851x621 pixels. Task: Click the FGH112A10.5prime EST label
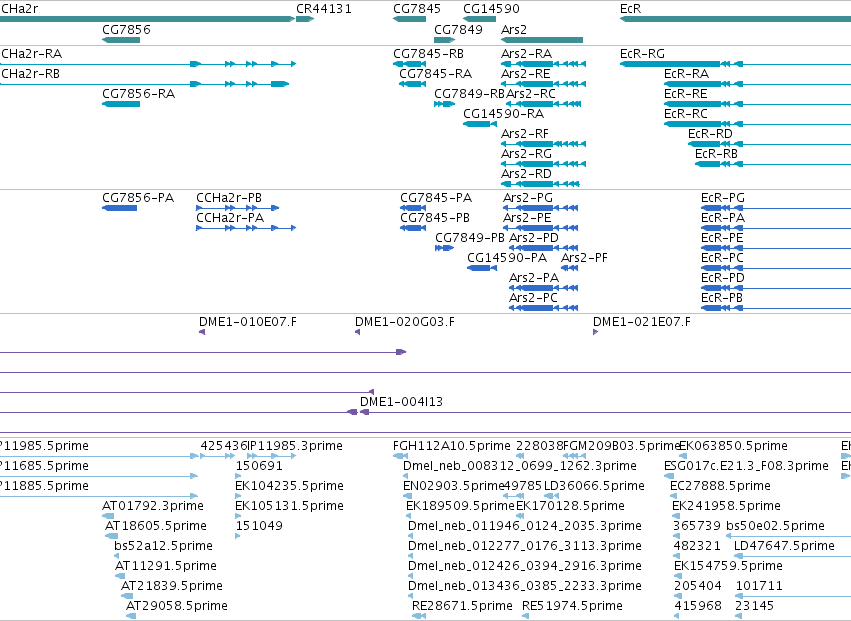[x=452, y=446]
